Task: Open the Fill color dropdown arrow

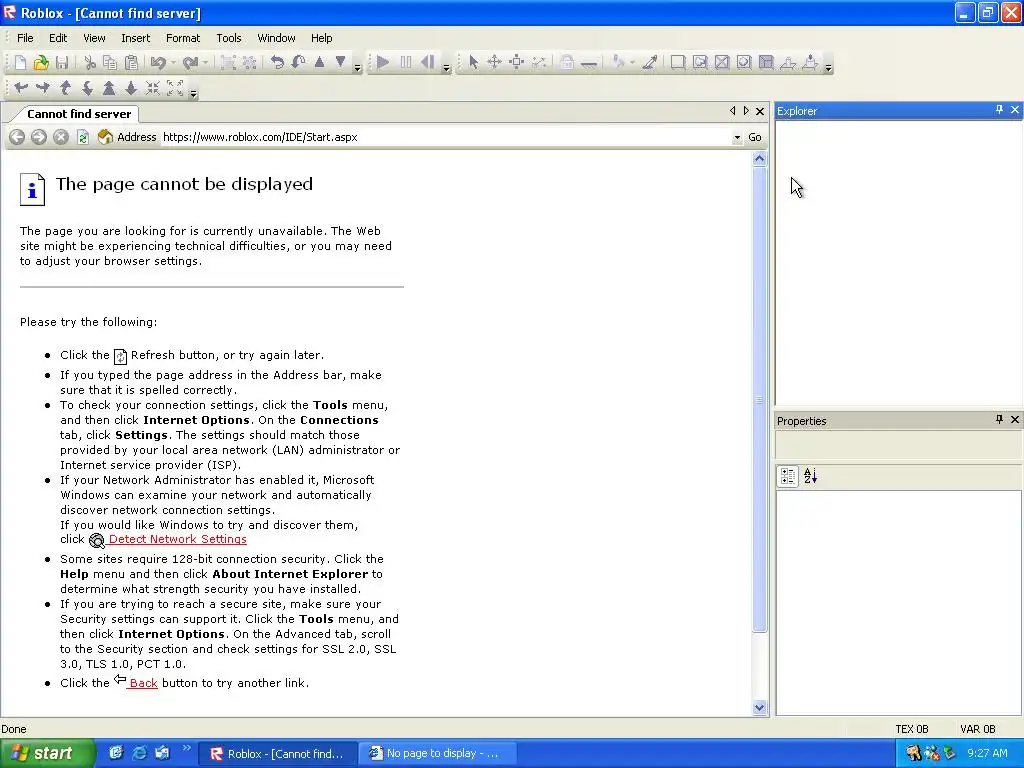Action: point(632,63)
